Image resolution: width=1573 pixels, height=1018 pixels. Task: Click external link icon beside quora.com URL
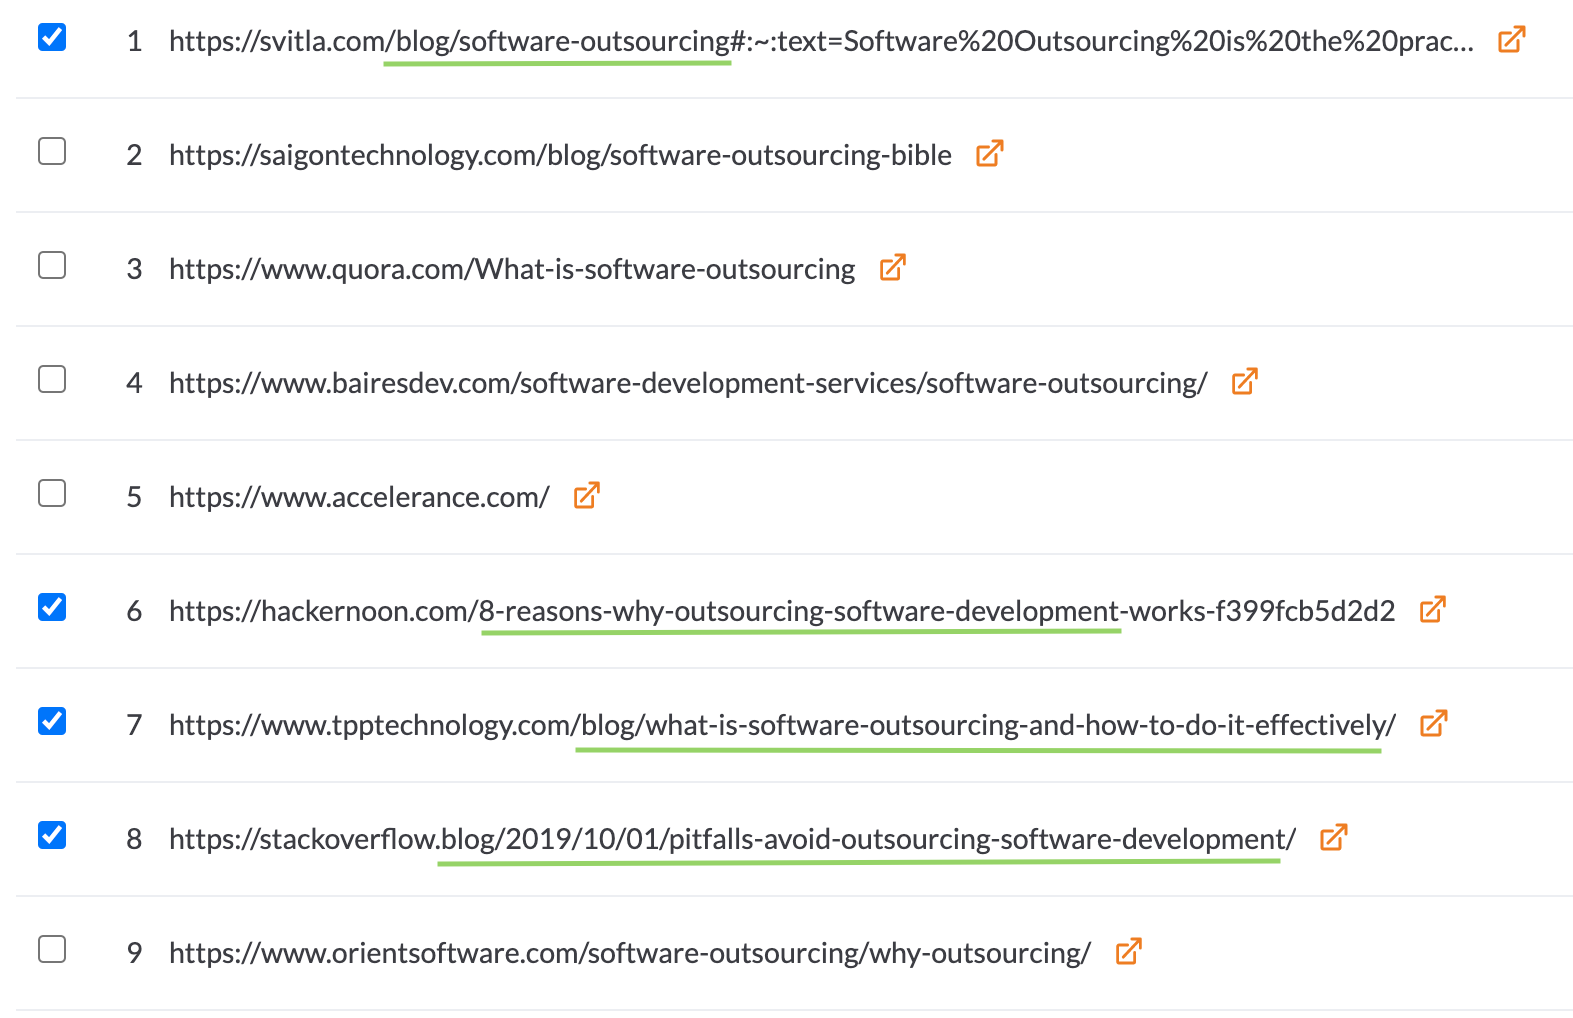pos(892,268)
